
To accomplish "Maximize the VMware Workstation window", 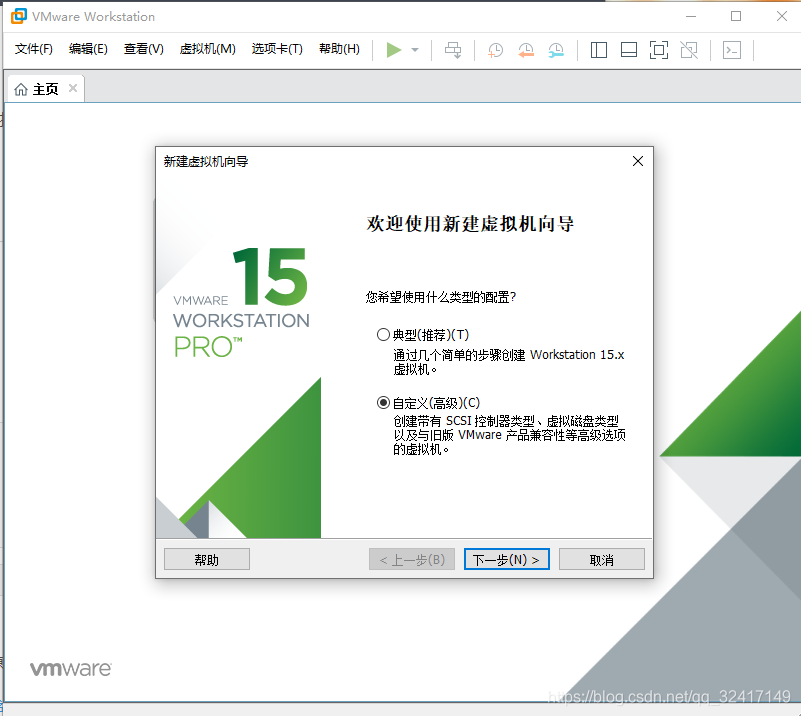I will (x=736, y=16).
